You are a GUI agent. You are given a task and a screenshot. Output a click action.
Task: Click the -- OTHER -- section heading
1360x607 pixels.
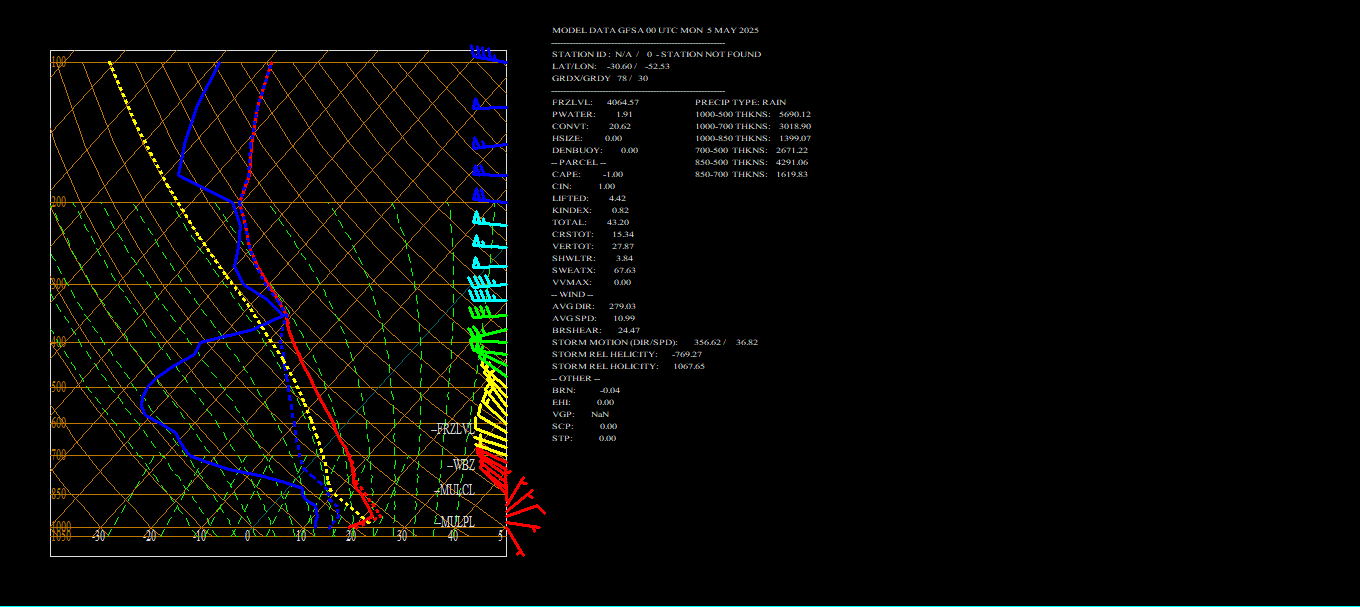576,378
